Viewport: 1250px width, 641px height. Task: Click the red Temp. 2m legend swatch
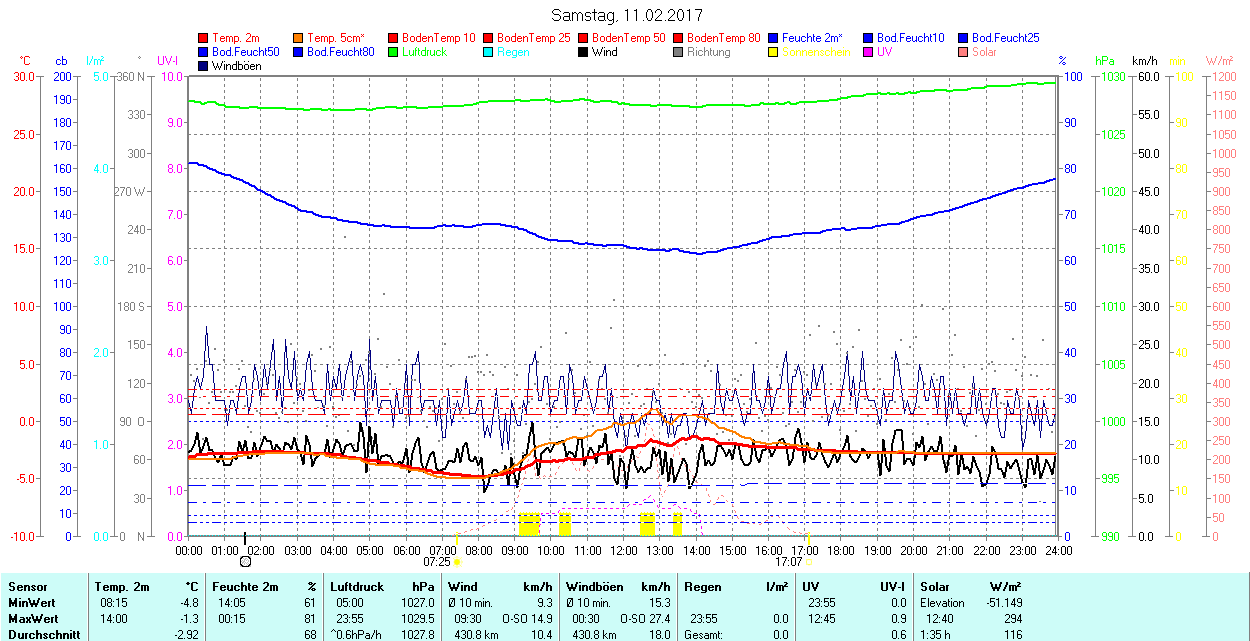click(x=204, y=38)
